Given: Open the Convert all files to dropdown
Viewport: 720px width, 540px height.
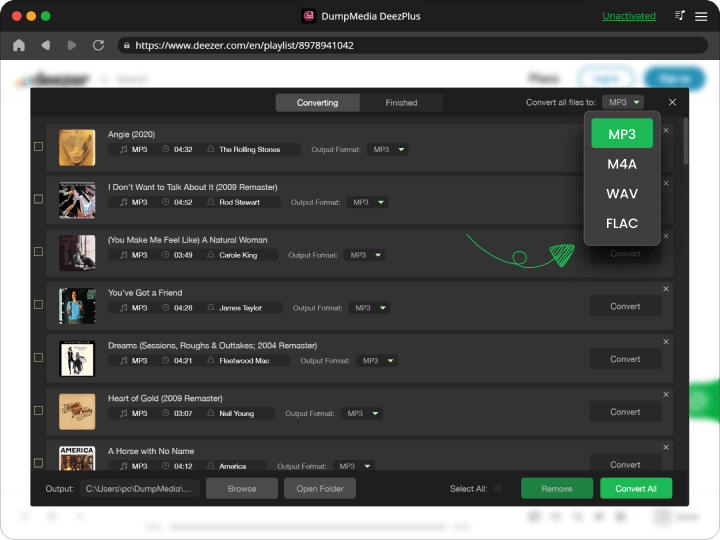Looking at the screenshot, I should 623,102.
